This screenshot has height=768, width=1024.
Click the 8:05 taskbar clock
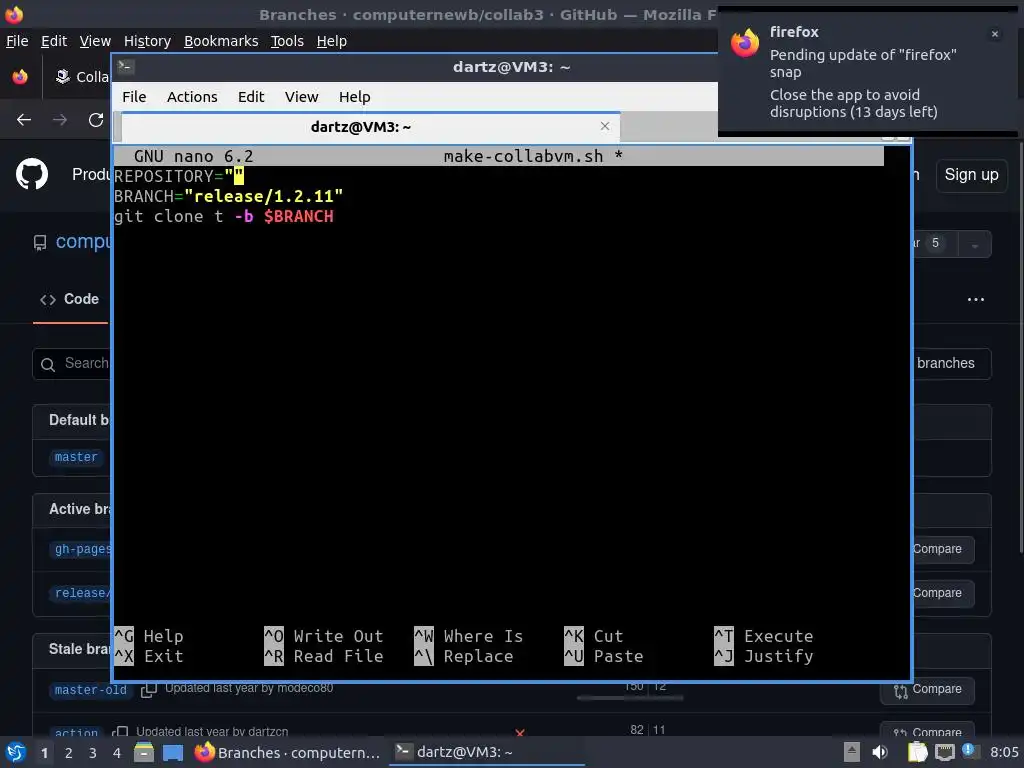[x=1004, y=752]
